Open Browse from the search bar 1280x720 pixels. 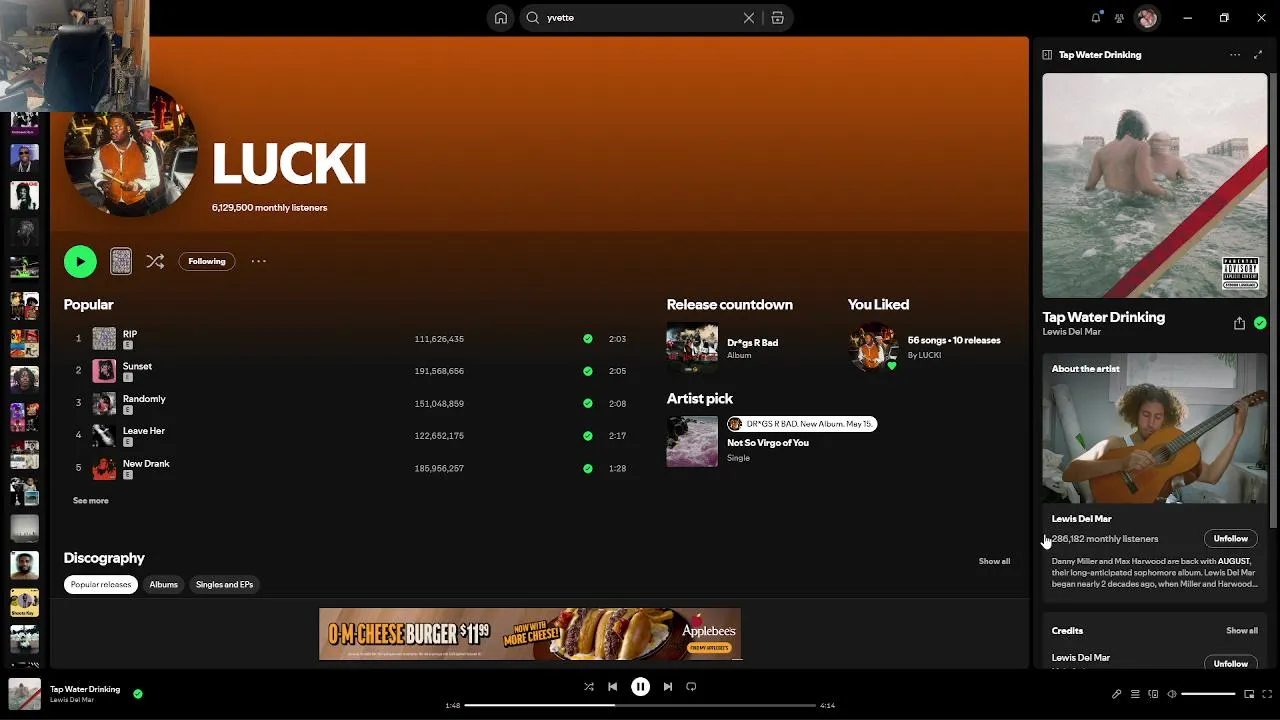(777, 18)
